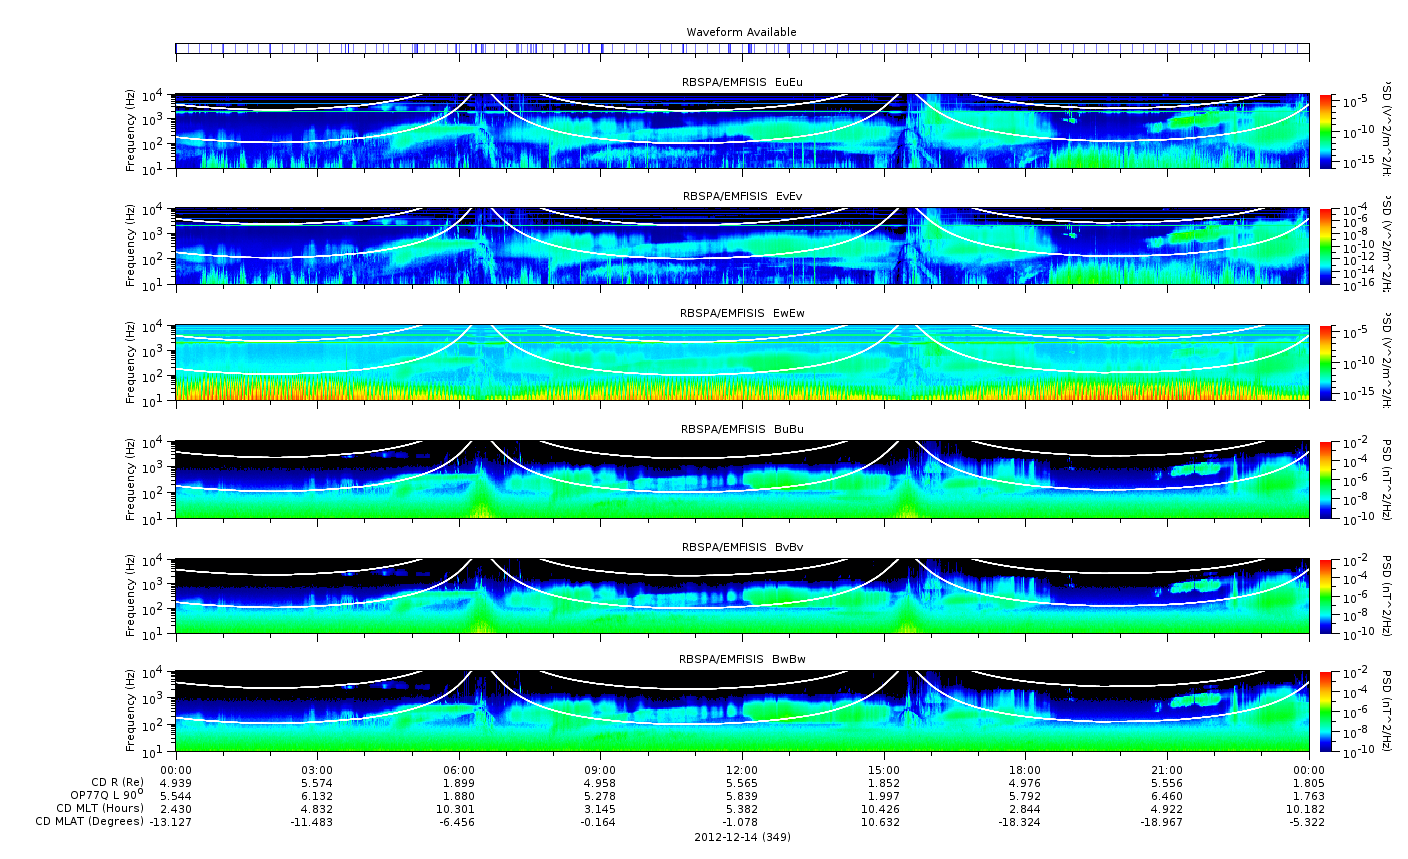Click the BwBw spectrogram color bar
This screenshot has width=1408, height=859.
coord(1326,711)
